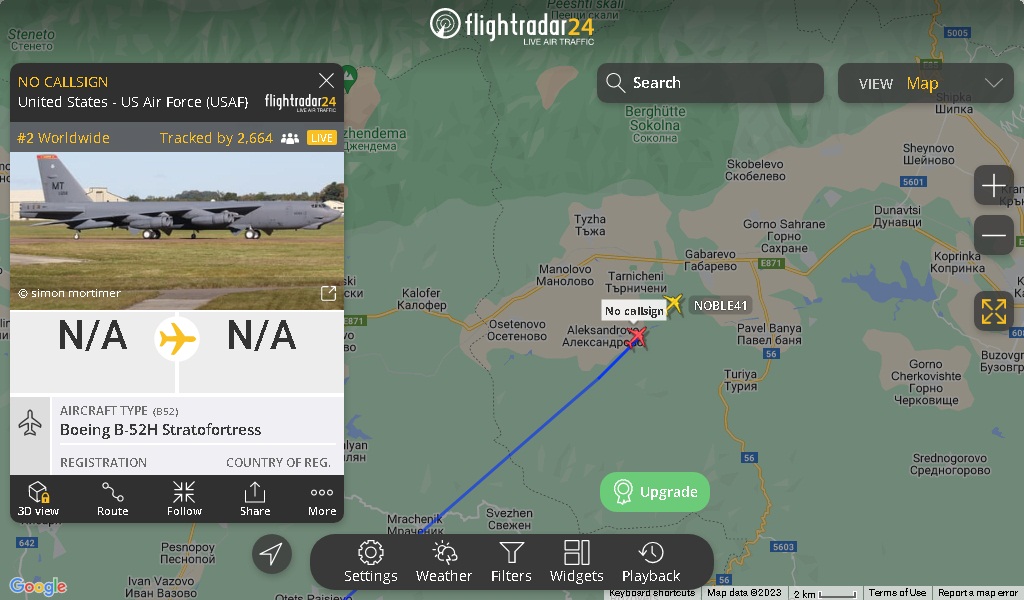Zoom in on the map
The width and height of the screenshot is (1024, 600).
(993, 185)
